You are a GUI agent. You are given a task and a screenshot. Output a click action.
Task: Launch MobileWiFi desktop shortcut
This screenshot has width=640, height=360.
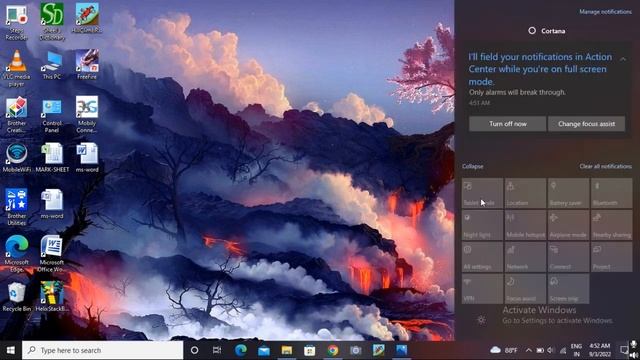(x=16, y=158)
